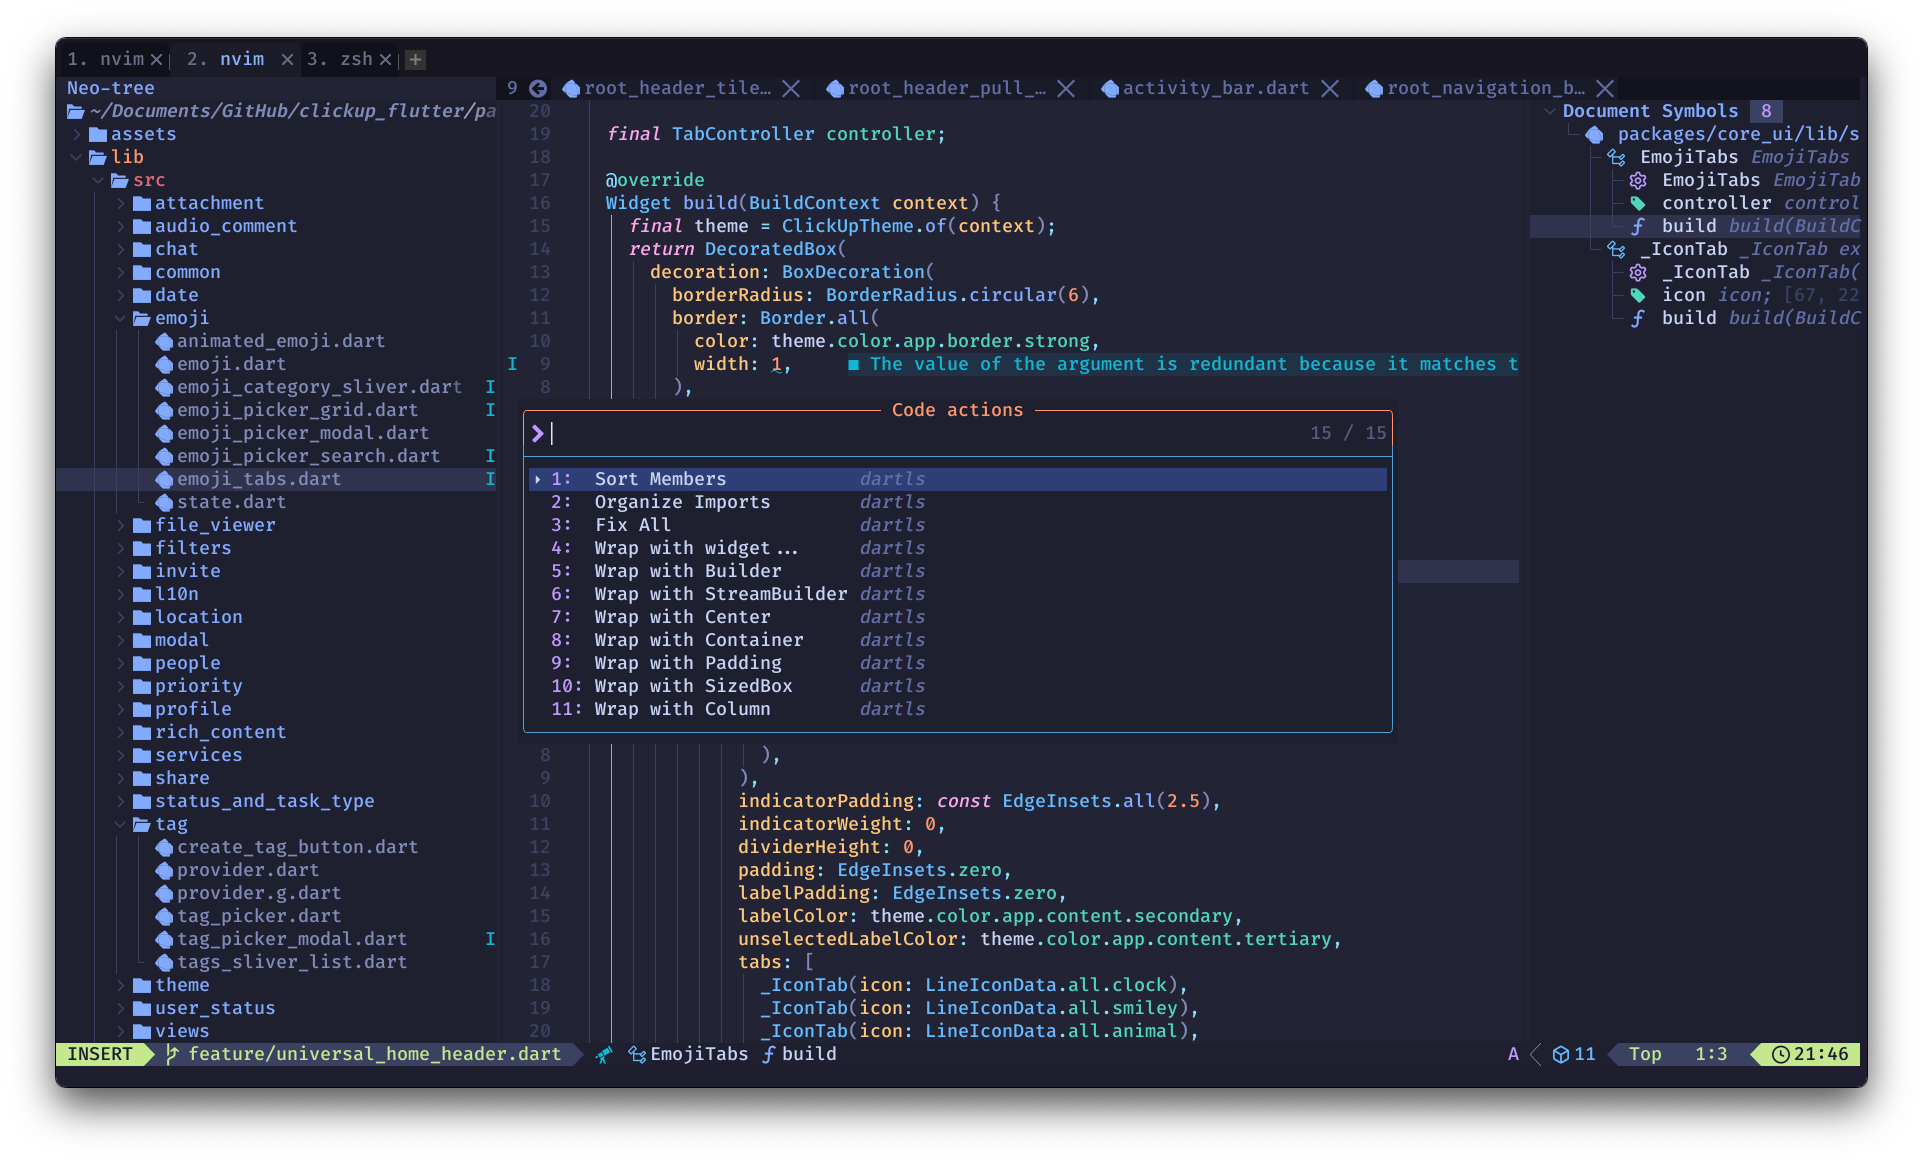Open tag_picker.dart from the tree
The image size is (1923, 1161).
(x=259, y=916)
